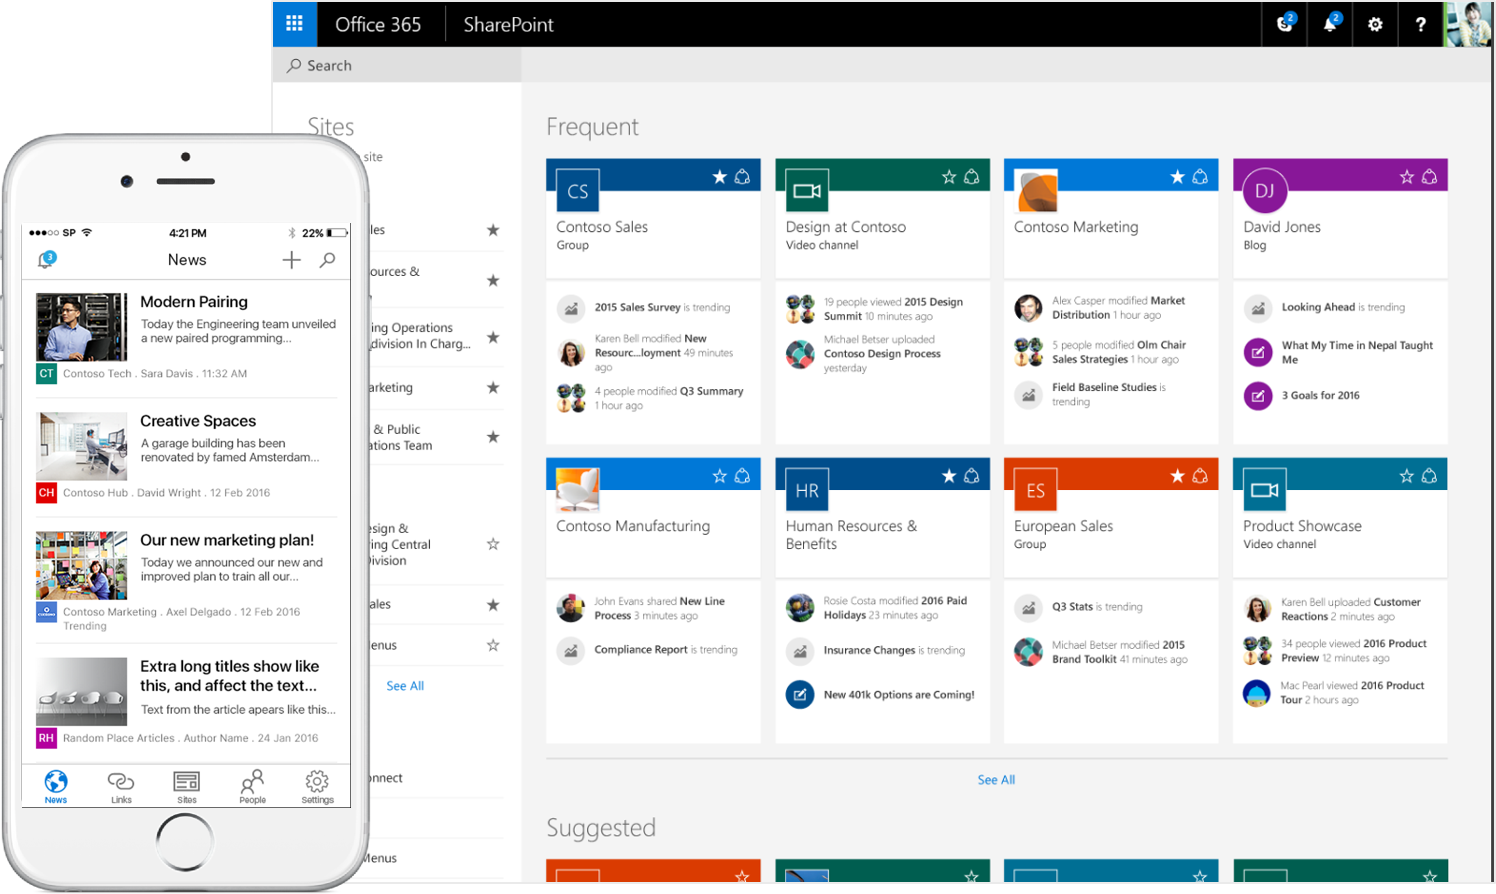Follow Design at Contoso with star

coord(948,177)
